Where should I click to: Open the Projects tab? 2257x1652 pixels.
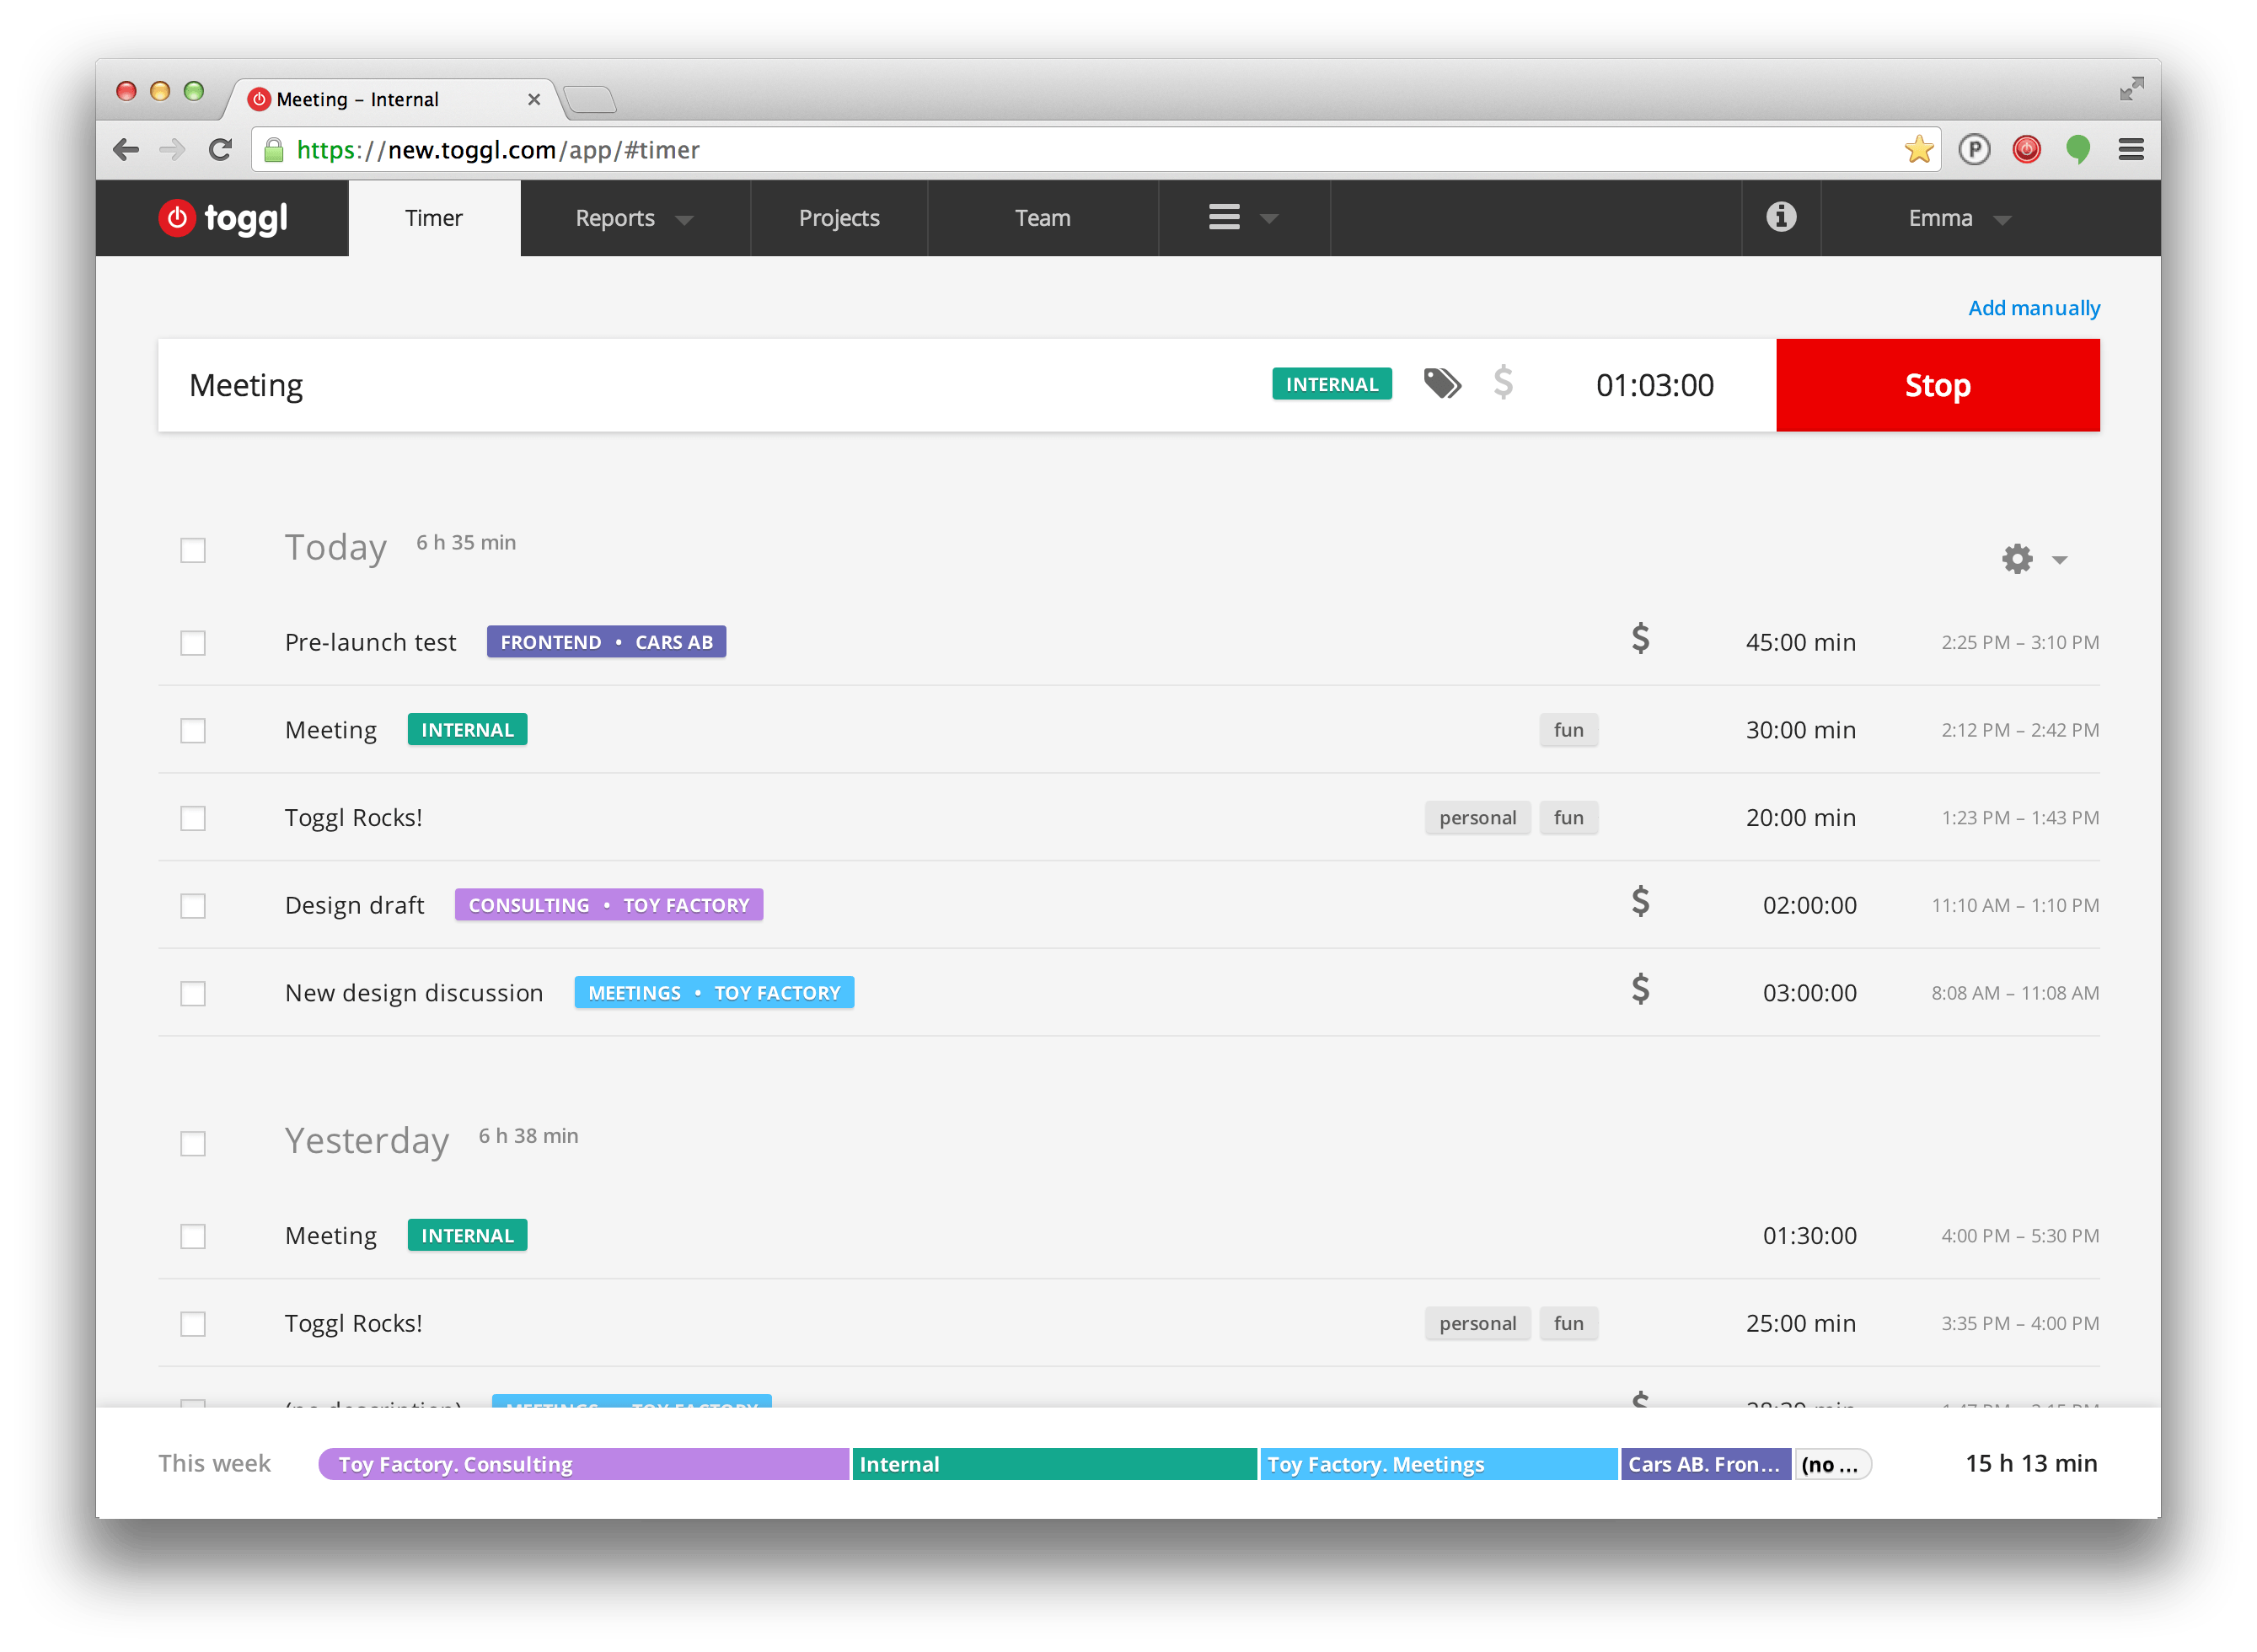[x=838, y=218]
